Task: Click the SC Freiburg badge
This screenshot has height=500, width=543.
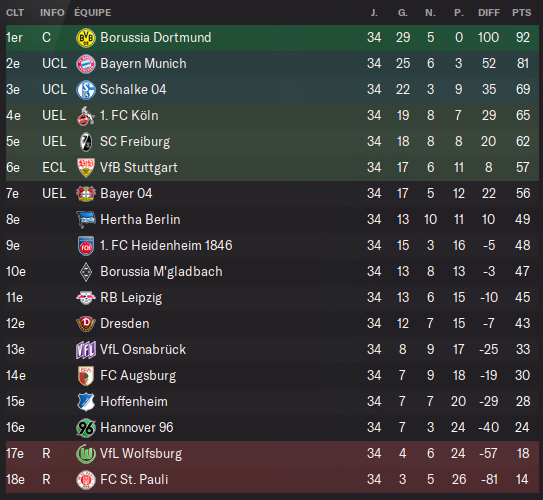Action: coord(86,142)
